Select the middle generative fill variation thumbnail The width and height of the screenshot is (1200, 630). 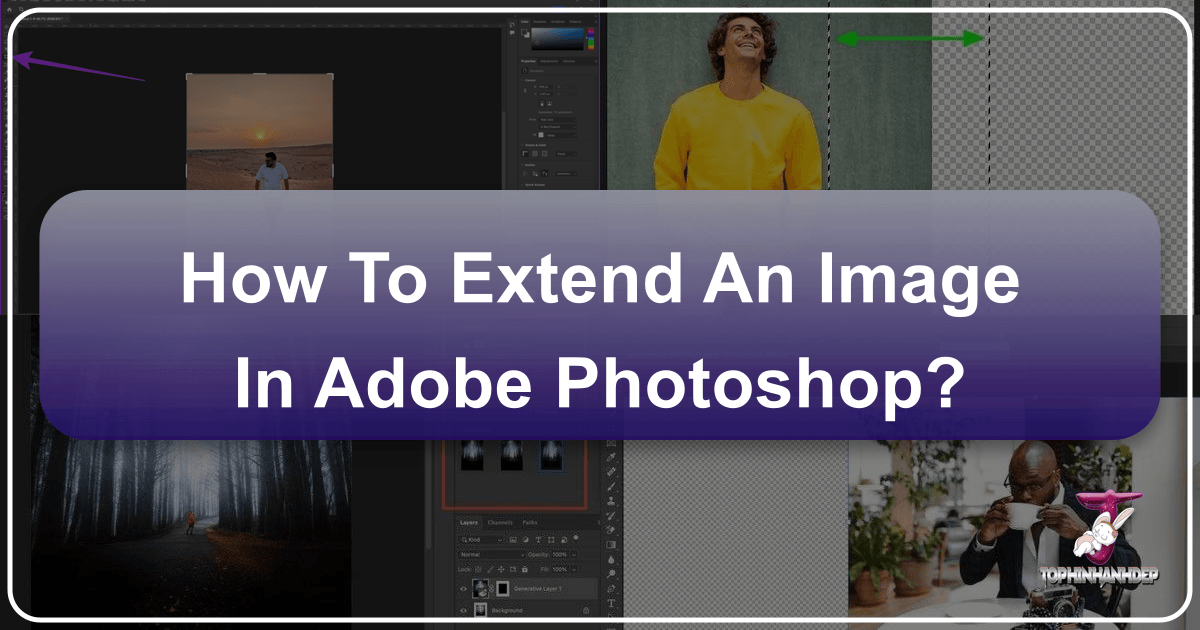[x=513, y=458]
